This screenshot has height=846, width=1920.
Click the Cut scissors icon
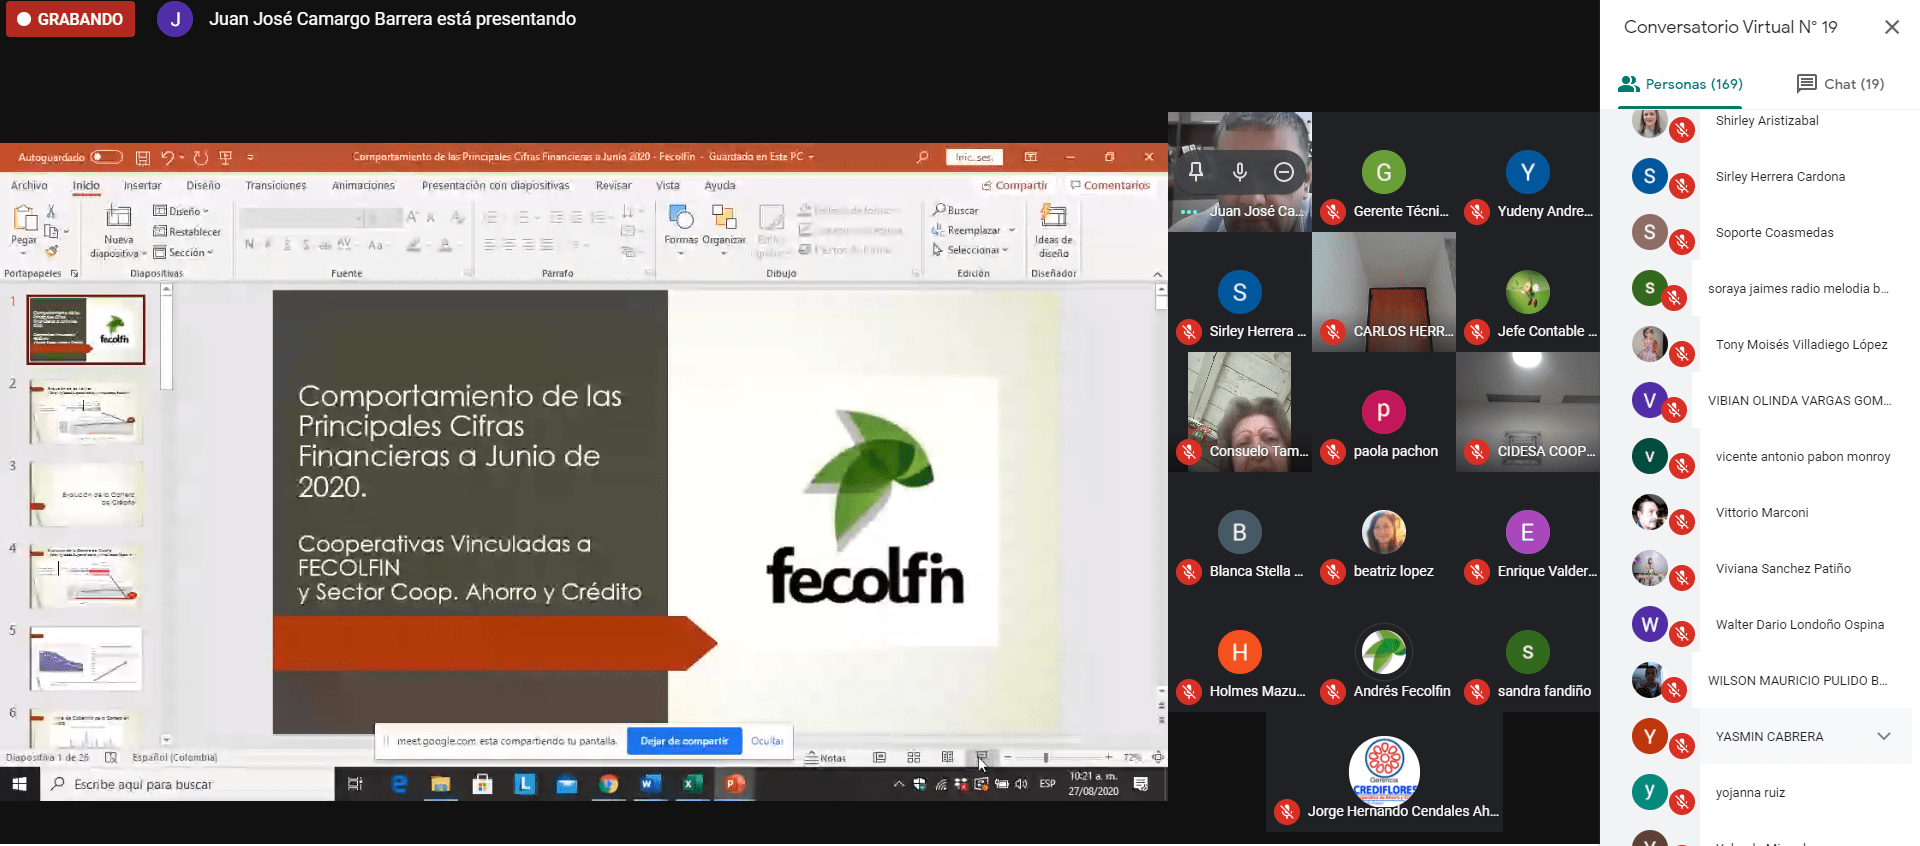51,211
